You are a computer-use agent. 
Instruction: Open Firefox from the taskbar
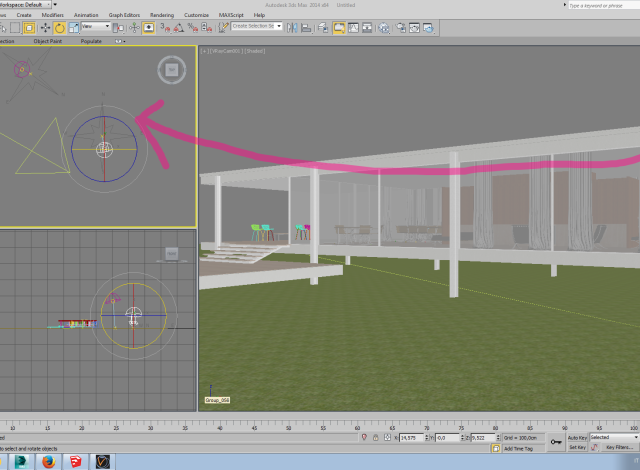48,462
